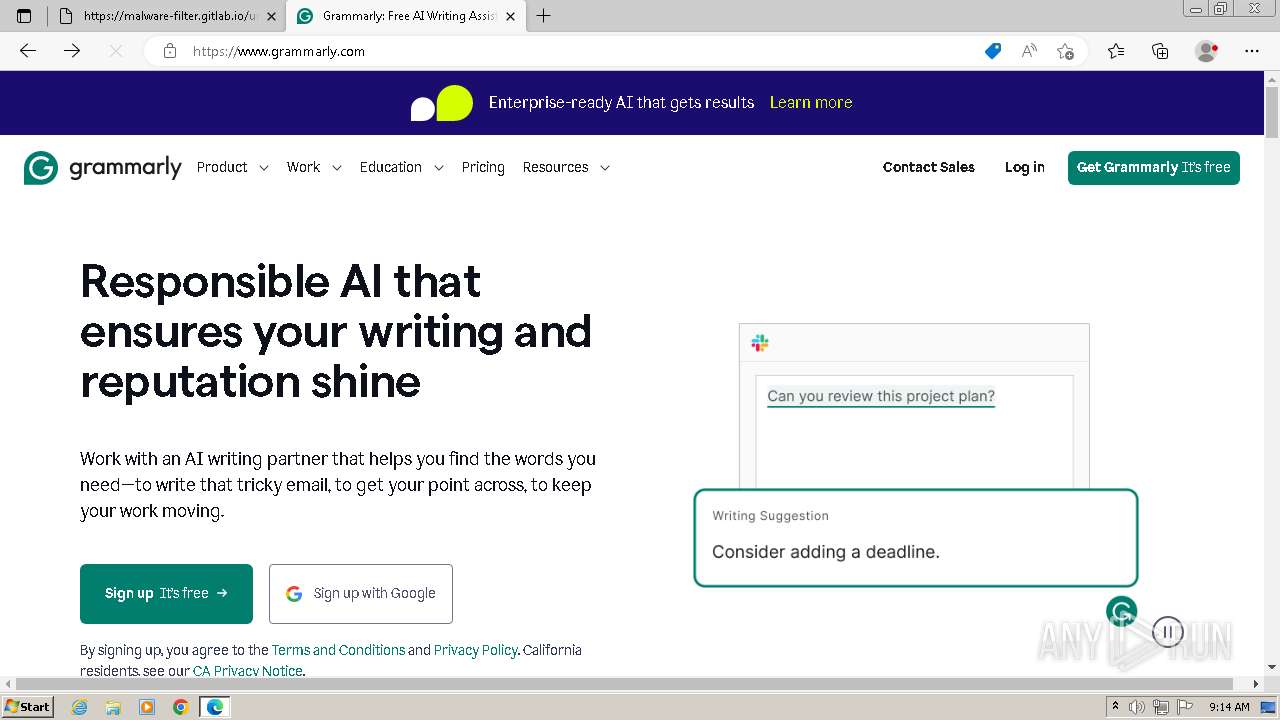Click the volume icon in system tray
1280x720 pixels.
coord(1138,707)
